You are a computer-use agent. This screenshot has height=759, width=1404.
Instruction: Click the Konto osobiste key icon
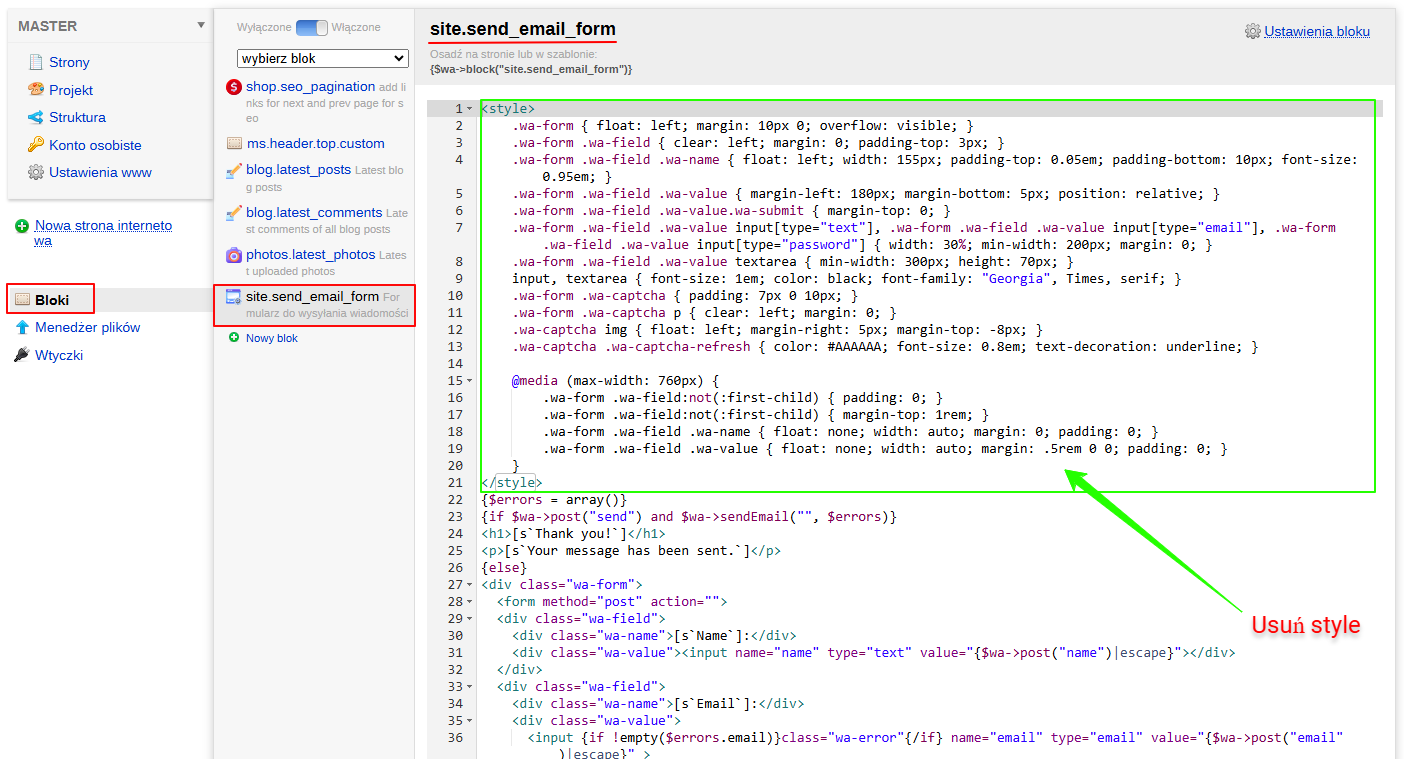(x=36, y=145)
